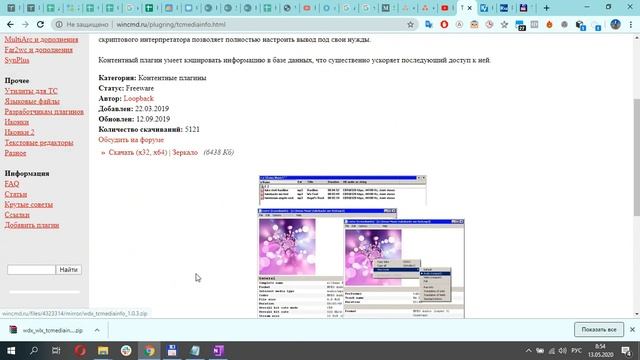The height and width of the screenshot is (360, 640).
Task: Open the SynPlus sidebar link
Action: pos(17,60)
